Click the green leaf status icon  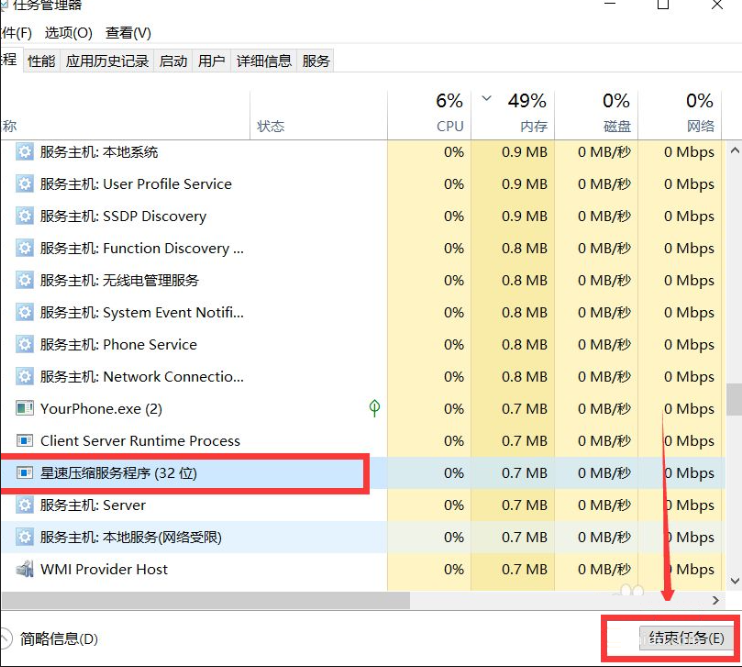374,408
